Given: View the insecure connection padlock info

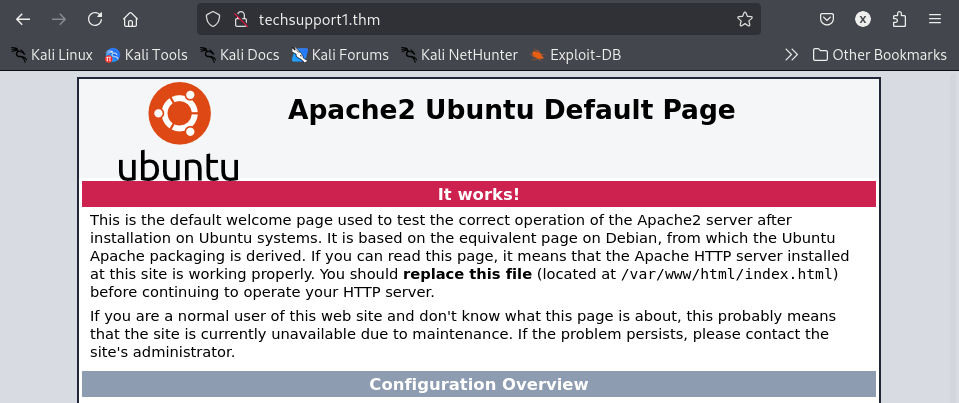Looking at the screenshot, I should coord(241,20).
